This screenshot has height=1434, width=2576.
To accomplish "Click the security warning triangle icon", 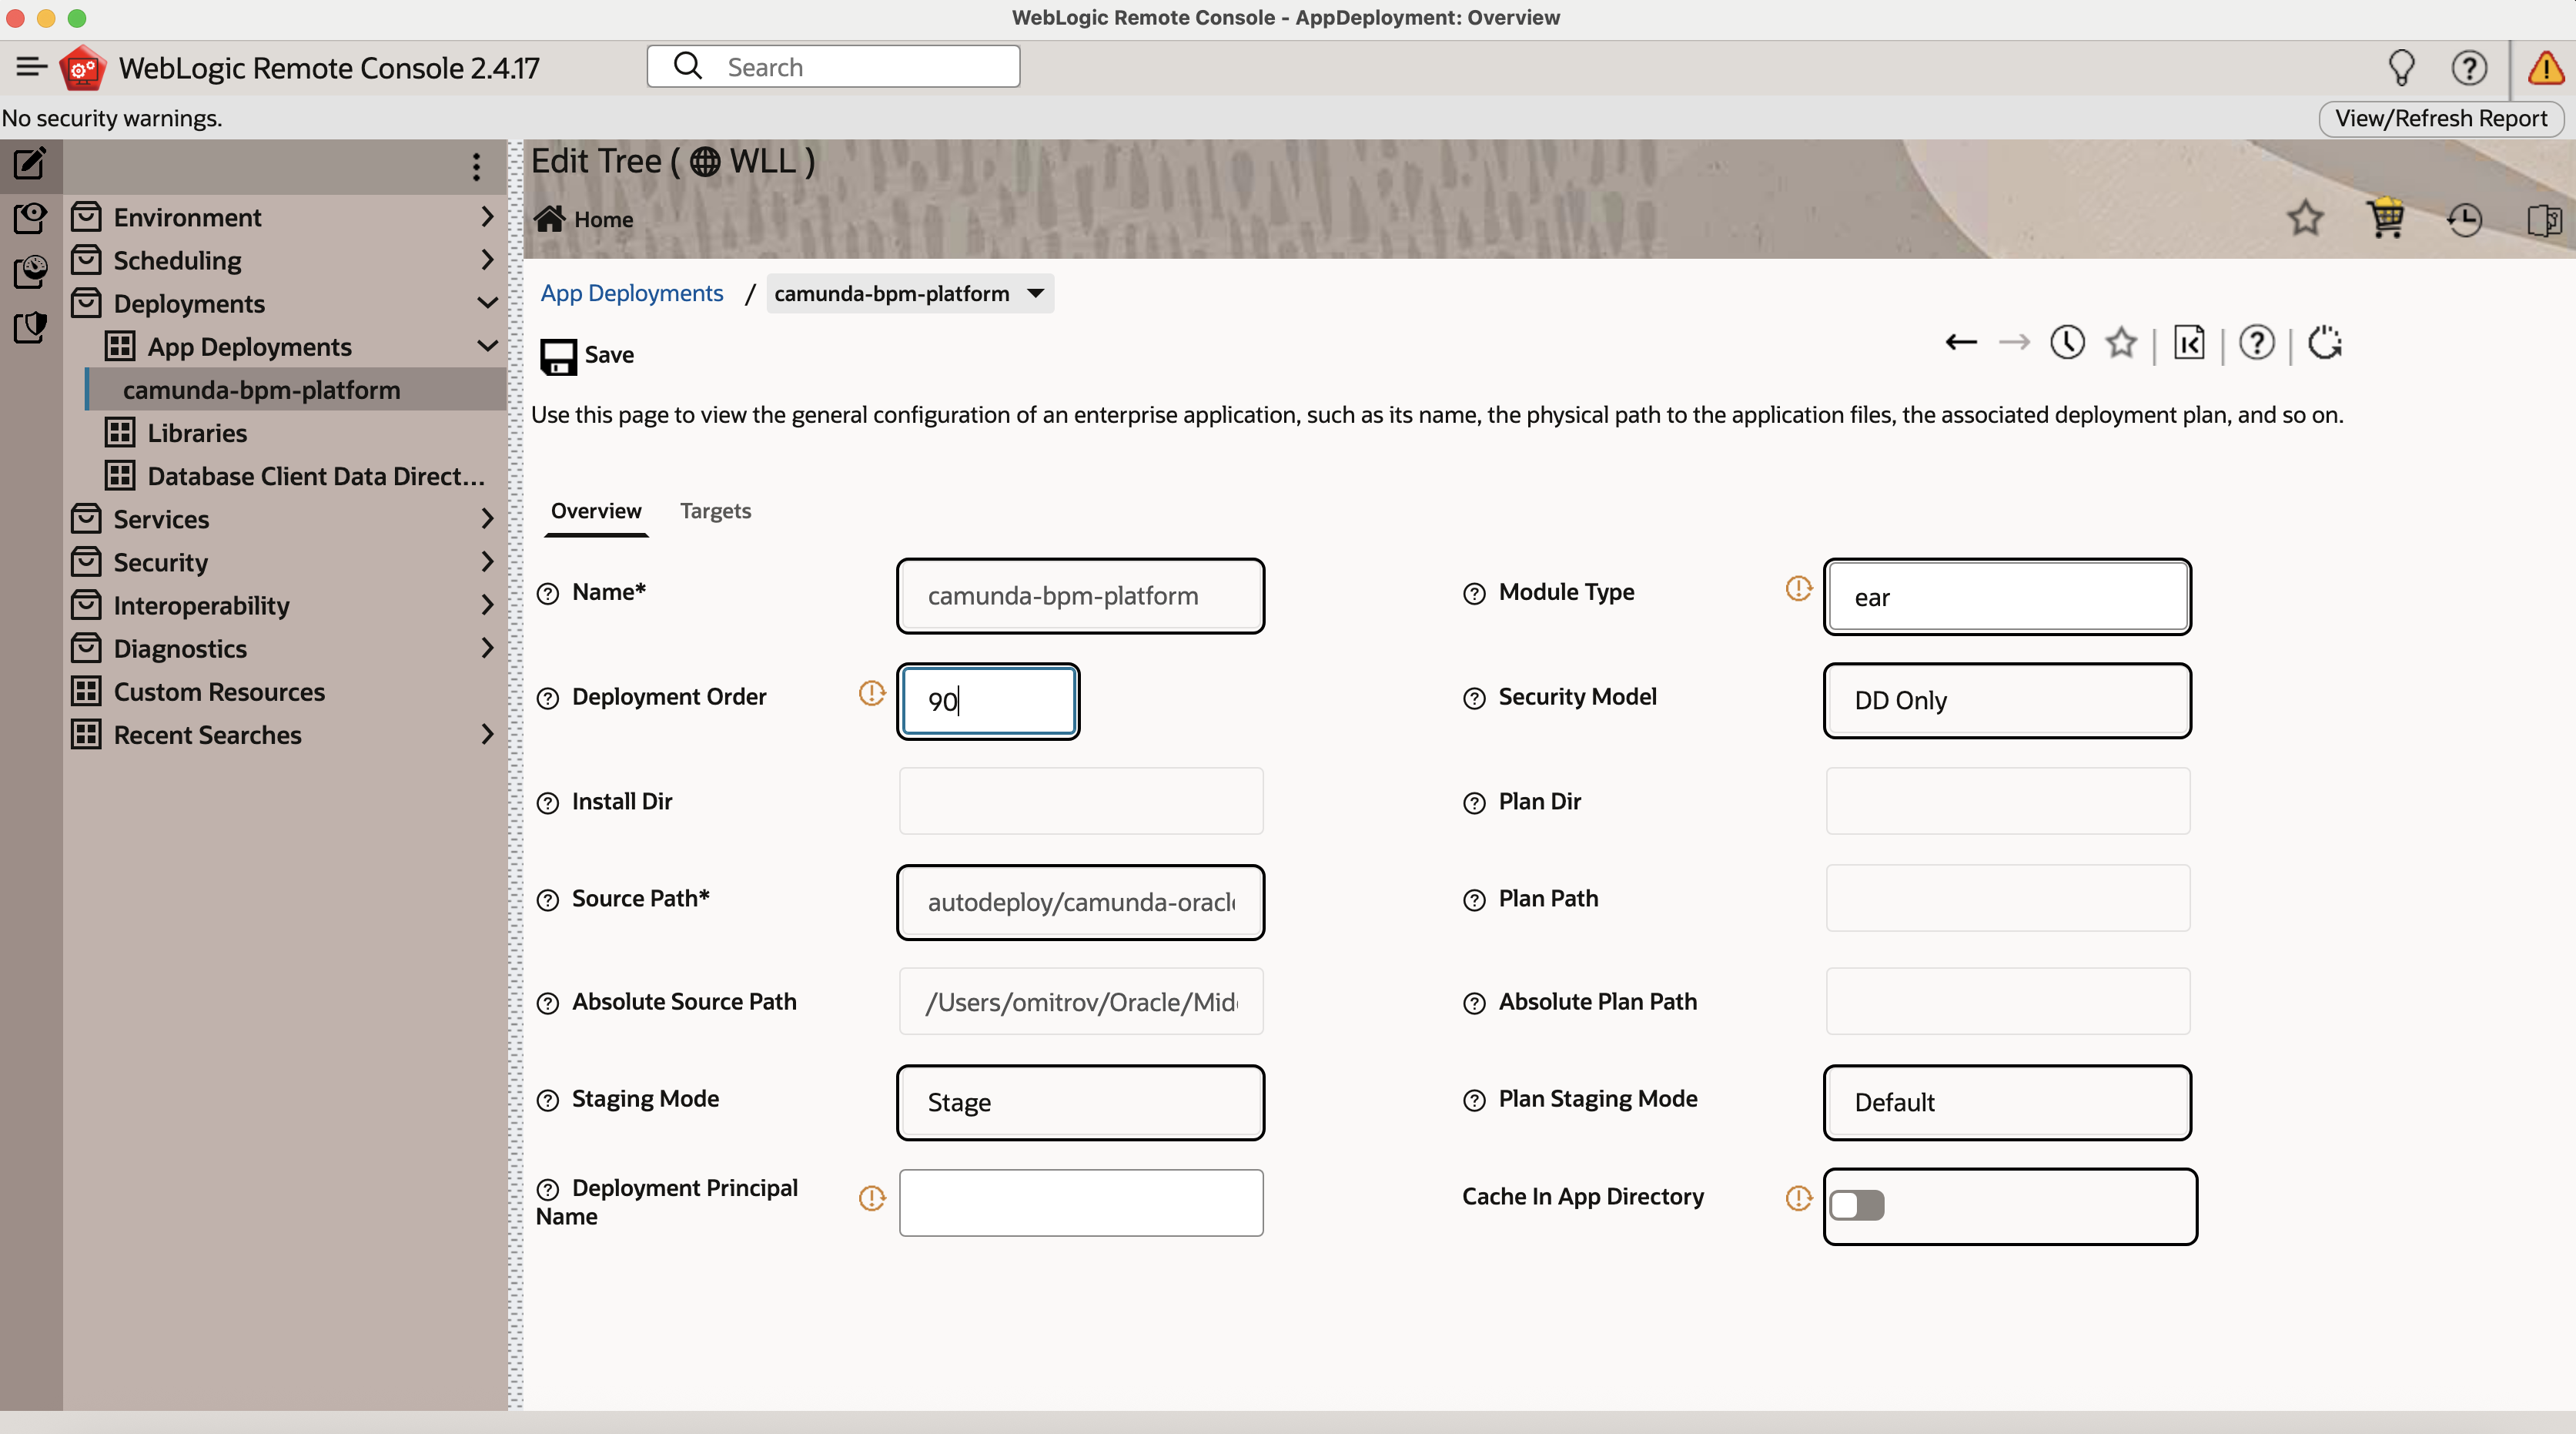I will (2545, 68).
